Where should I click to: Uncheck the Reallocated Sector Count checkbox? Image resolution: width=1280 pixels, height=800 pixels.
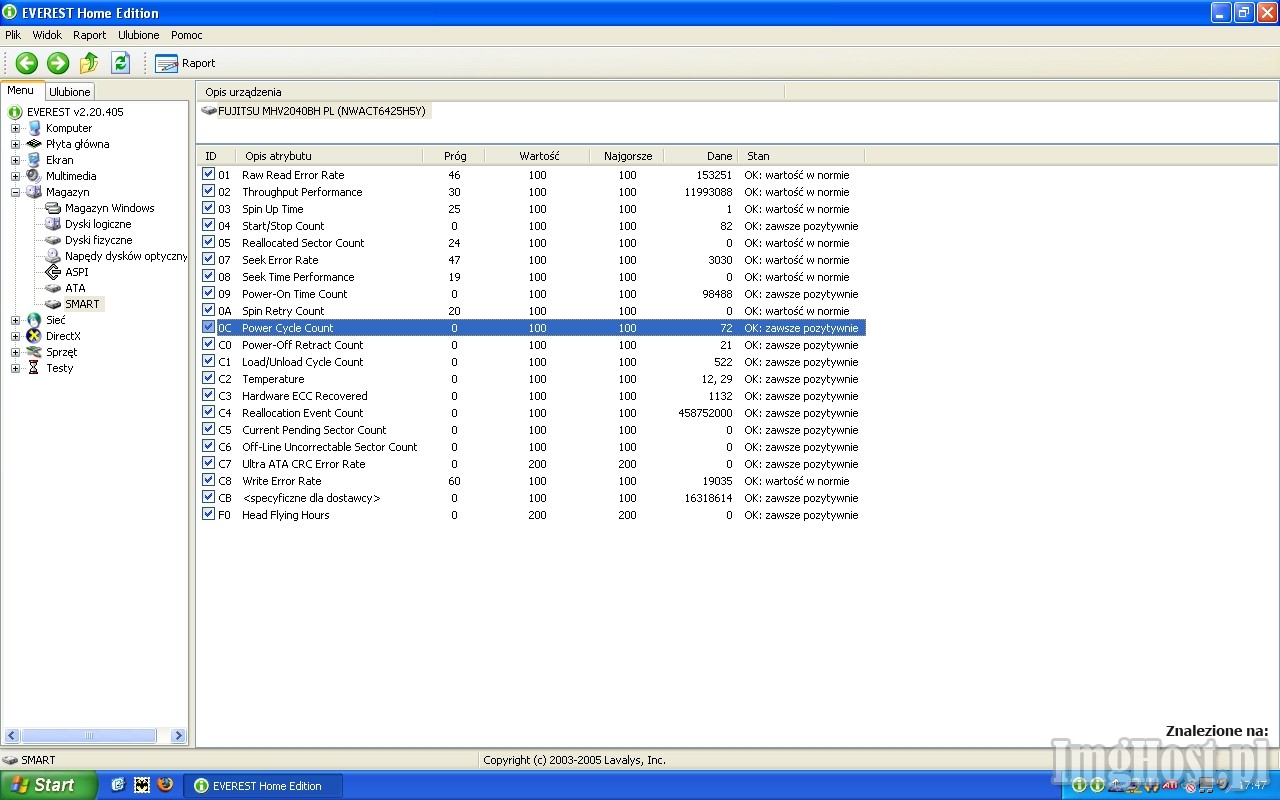pyautogui.click(x=208, y=242)
